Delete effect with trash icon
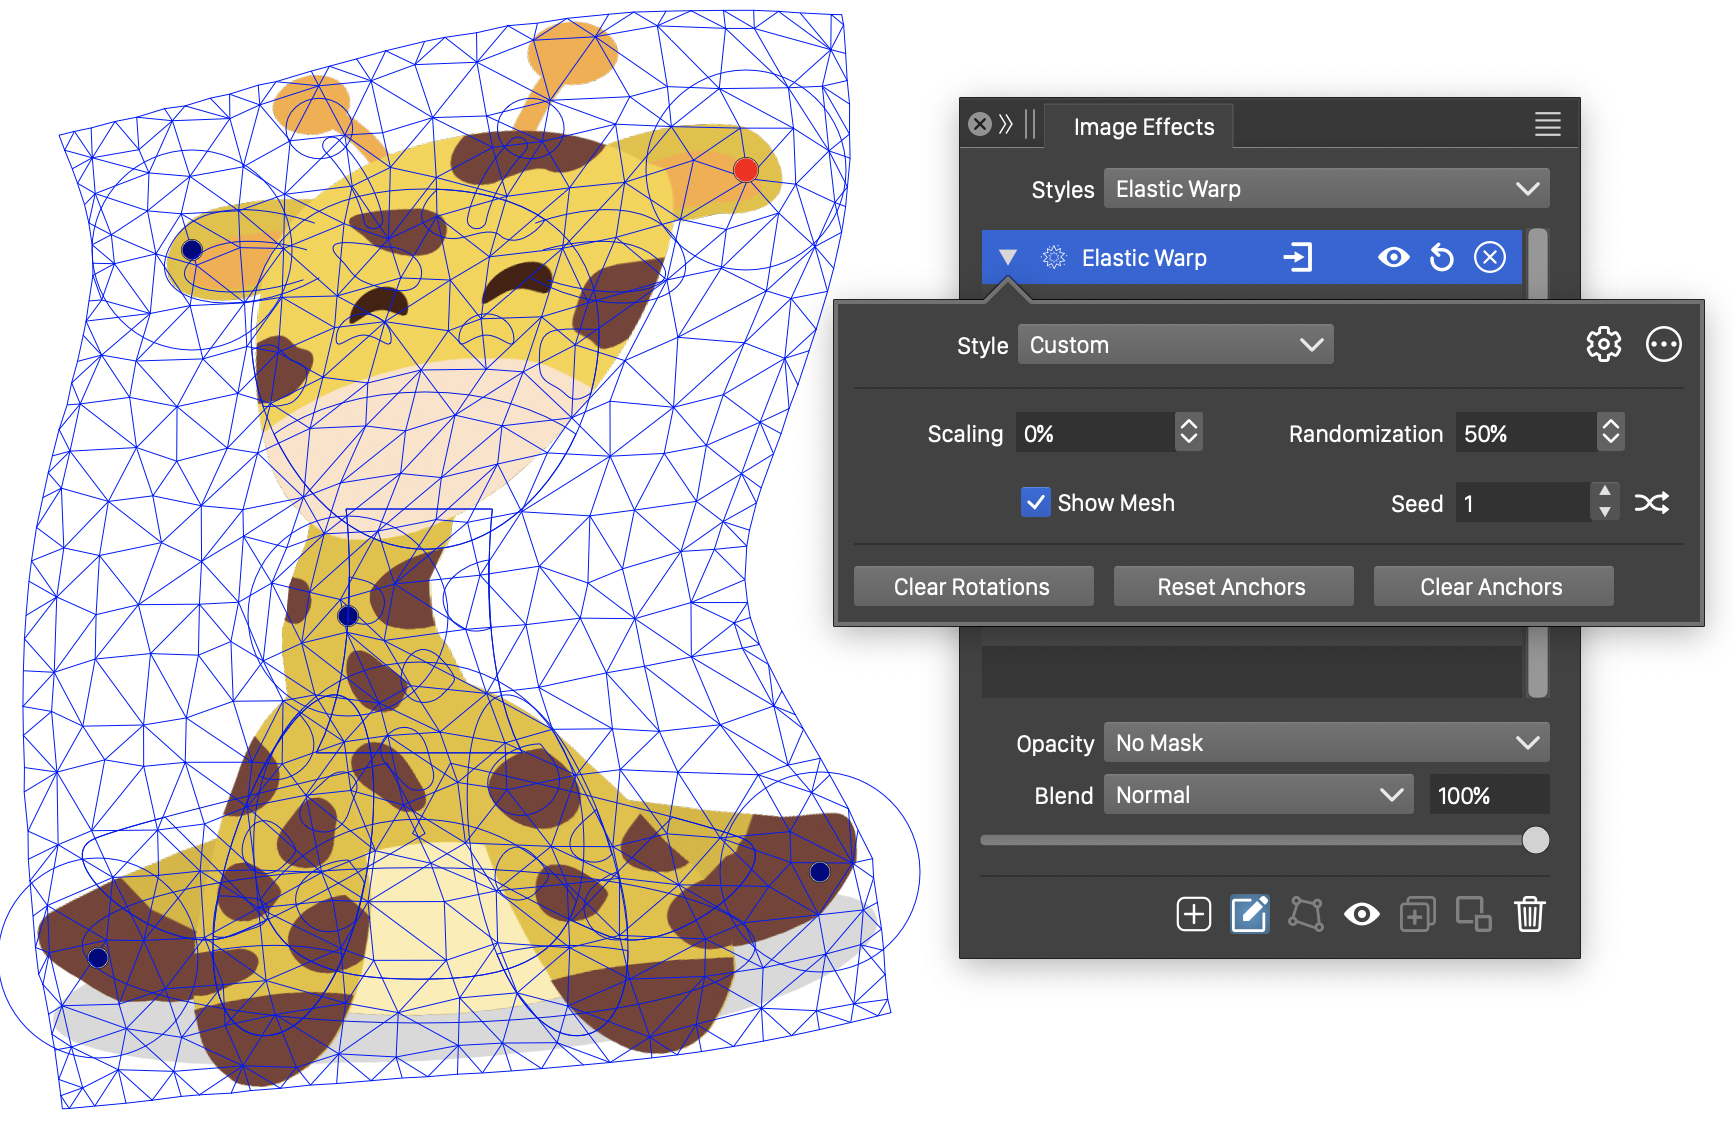Viewport: 1734px width, 1138px height. point(1529,914)
